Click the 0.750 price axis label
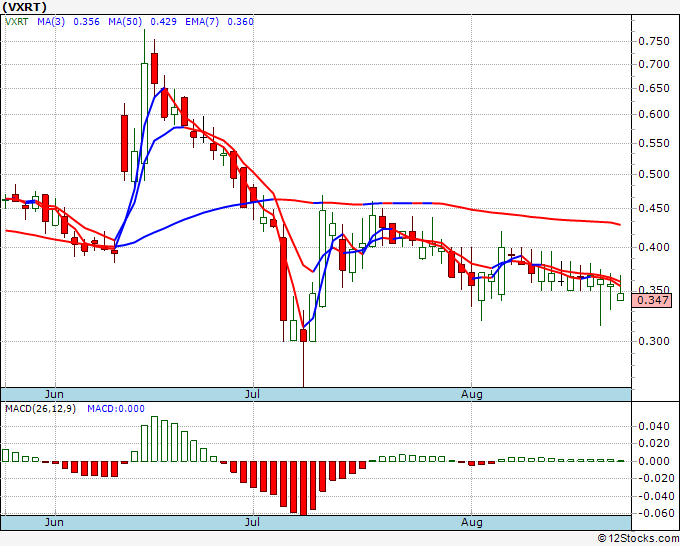The width and height of the screenshot is (680, 546). point(654,42)
